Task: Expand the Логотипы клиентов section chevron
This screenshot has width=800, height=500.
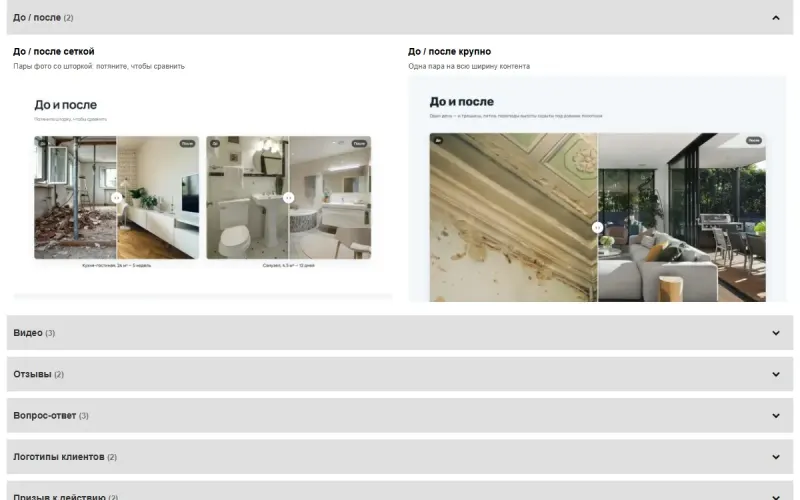Action: click(776, 457)
